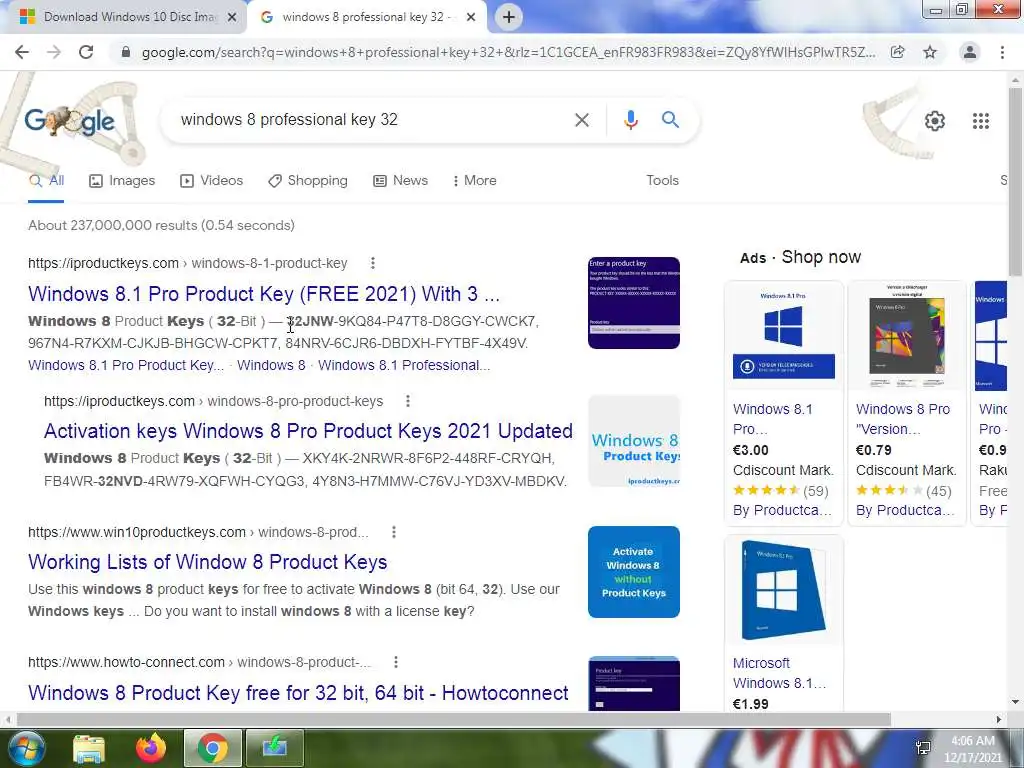Open Working Lists of Window 8 Product Keys
The image size is (1024, 768).
[208, 562]
